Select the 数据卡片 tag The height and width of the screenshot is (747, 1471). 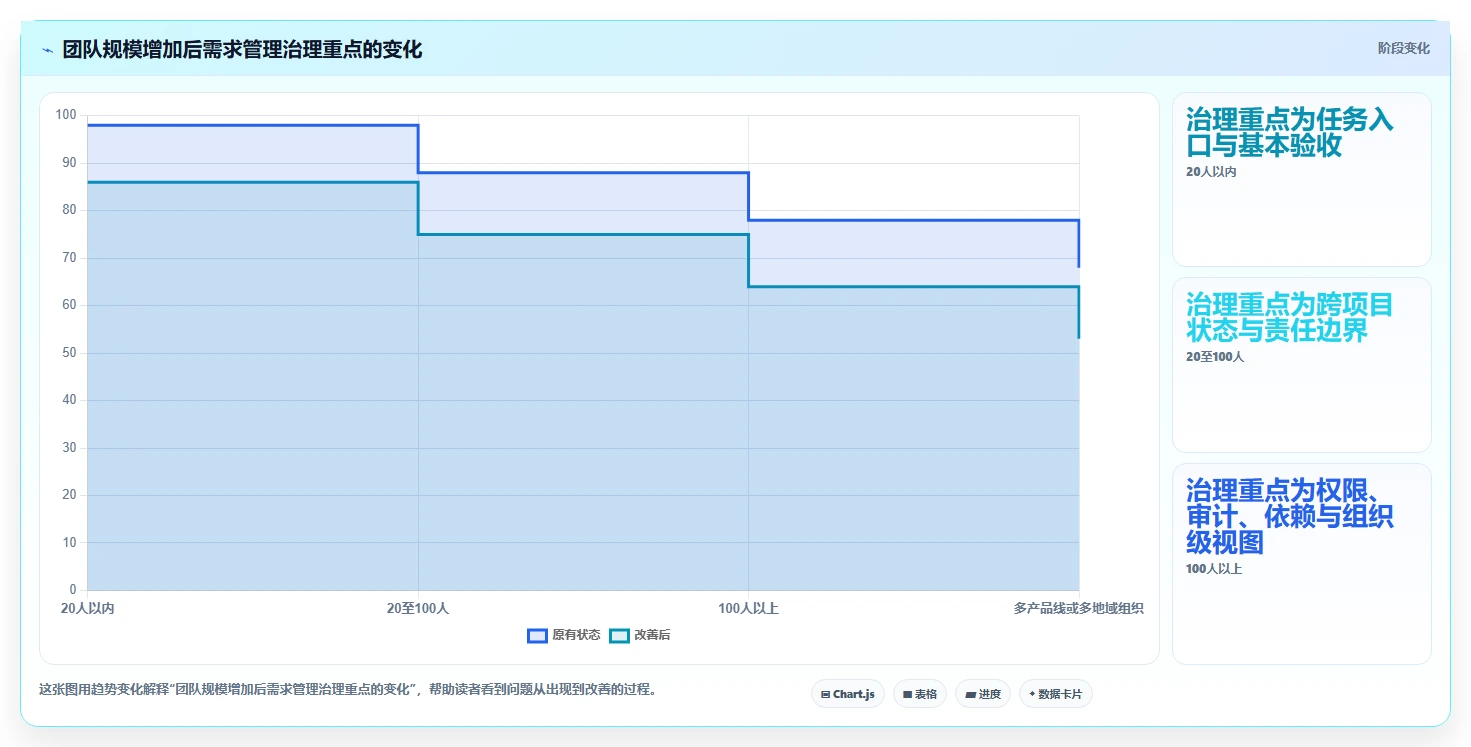click(x=1055, y=694)
